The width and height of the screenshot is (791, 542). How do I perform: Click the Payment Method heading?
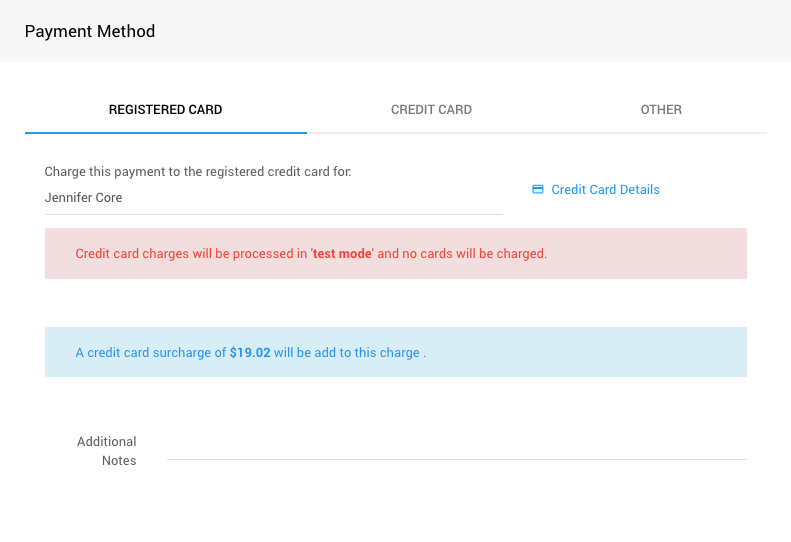tap(90, 31)
